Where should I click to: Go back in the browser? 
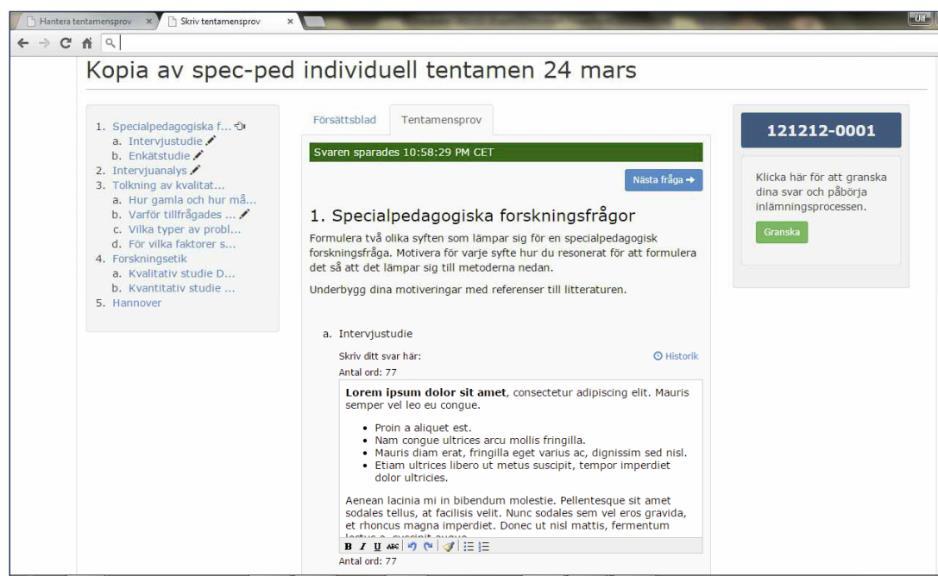(x=23, y=43)
